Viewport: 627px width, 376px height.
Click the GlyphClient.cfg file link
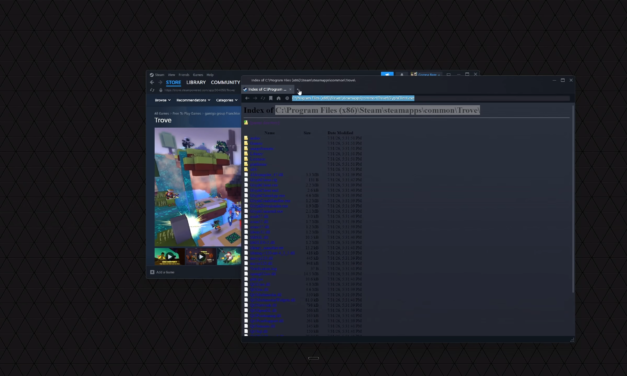pyautogui.click(x=264, y=180)
